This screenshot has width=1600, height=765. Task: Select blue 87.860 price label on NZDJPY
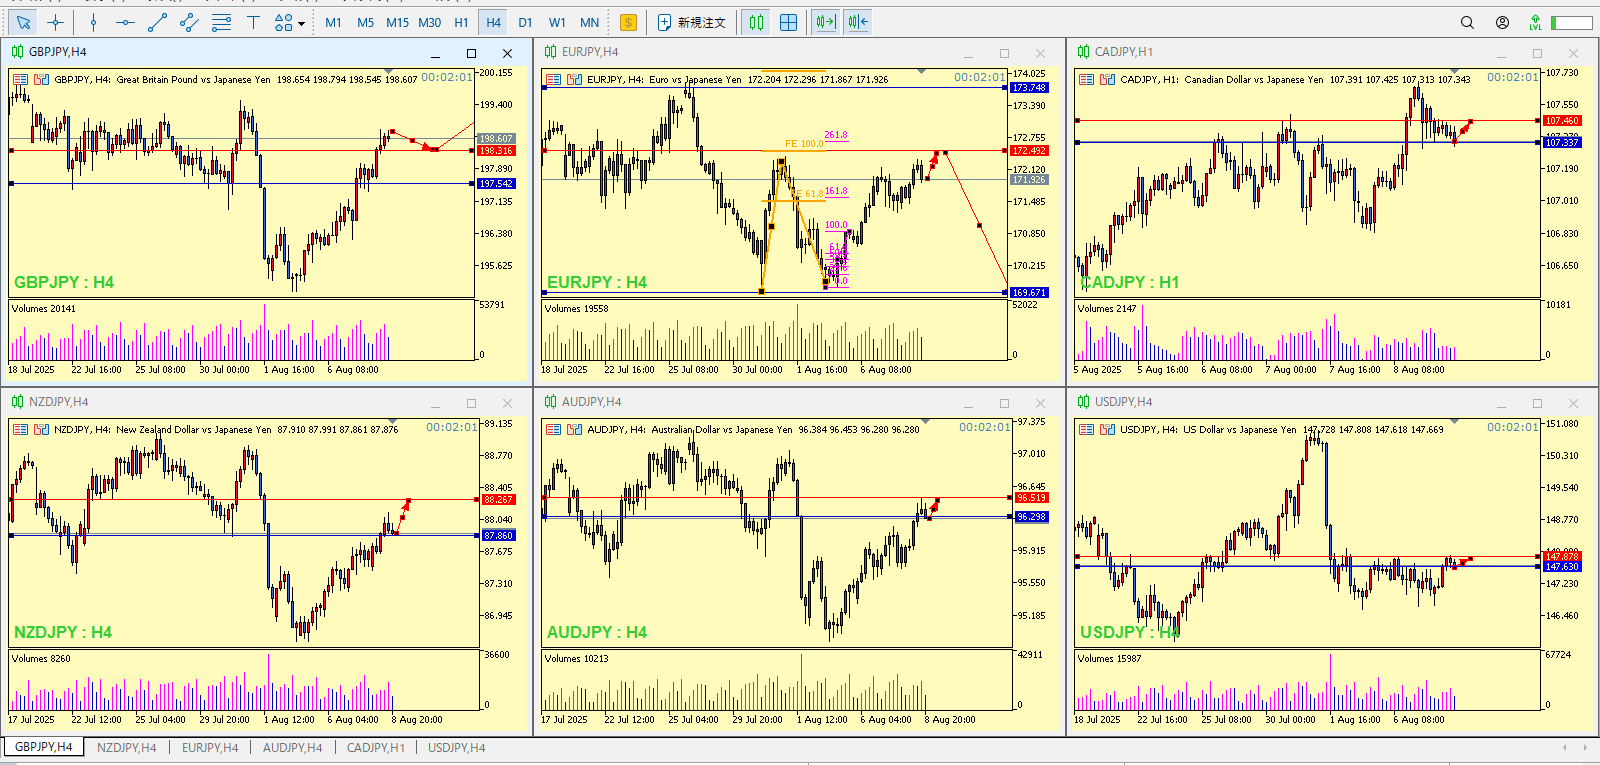pos(498,536)
